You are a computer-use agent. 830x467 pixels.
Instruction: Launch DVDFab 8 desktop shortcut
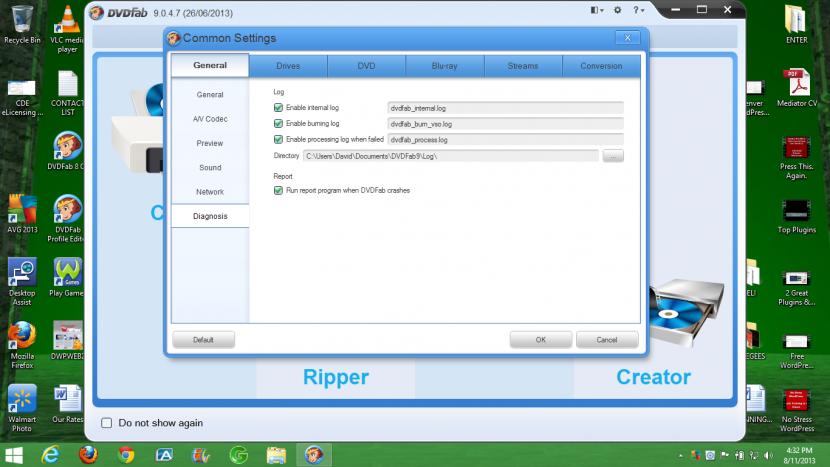(67, 150)
